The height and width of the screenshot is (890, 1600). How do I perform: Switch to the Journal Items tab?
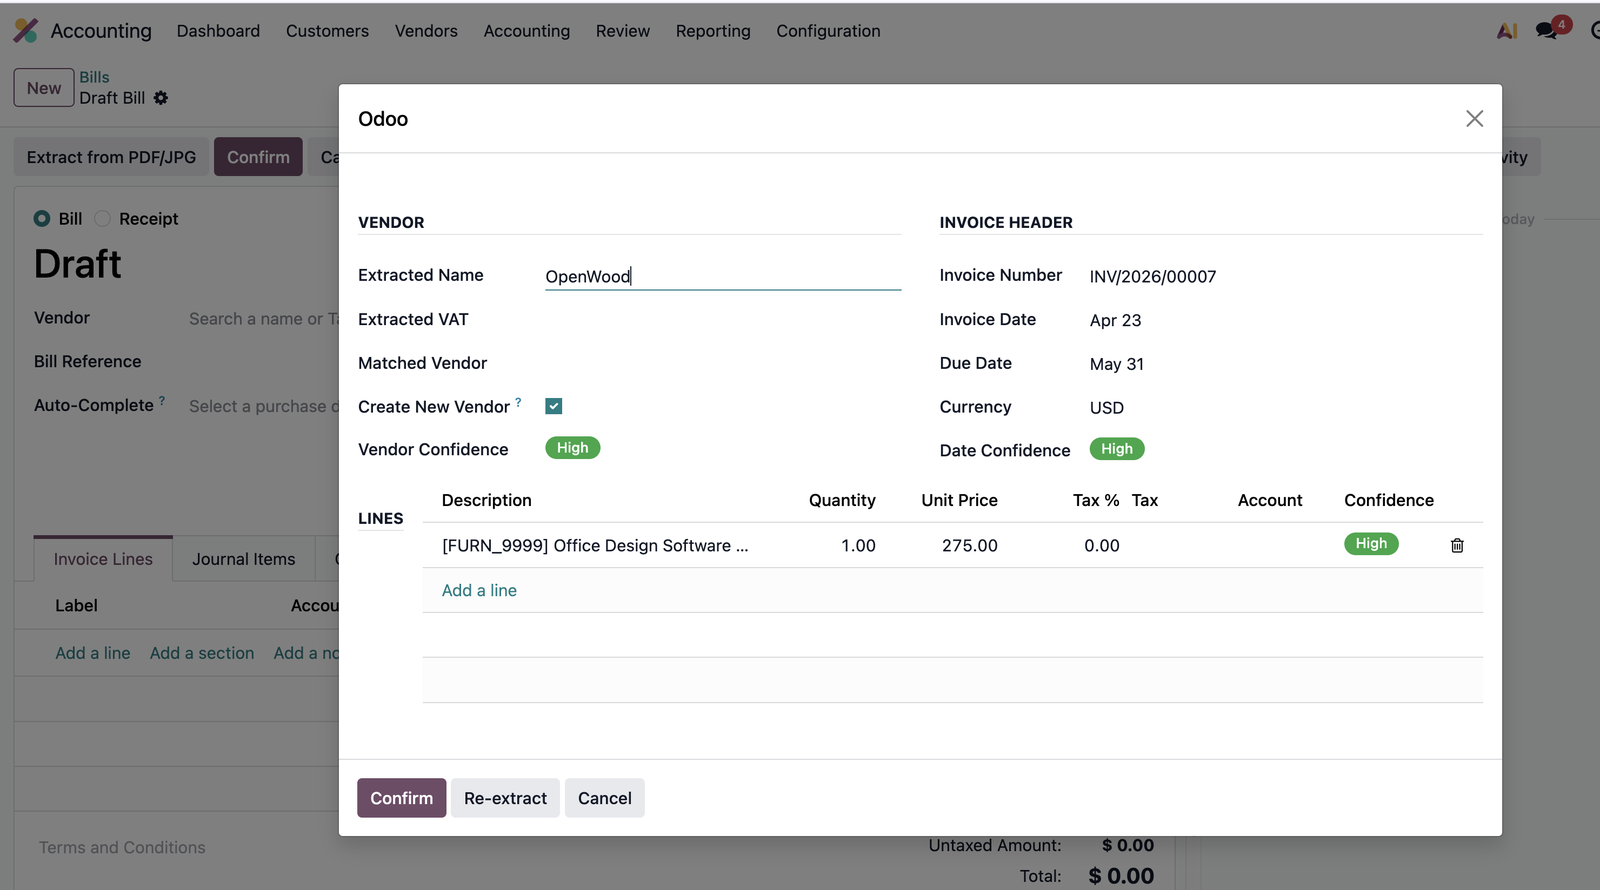click(244, 559)
